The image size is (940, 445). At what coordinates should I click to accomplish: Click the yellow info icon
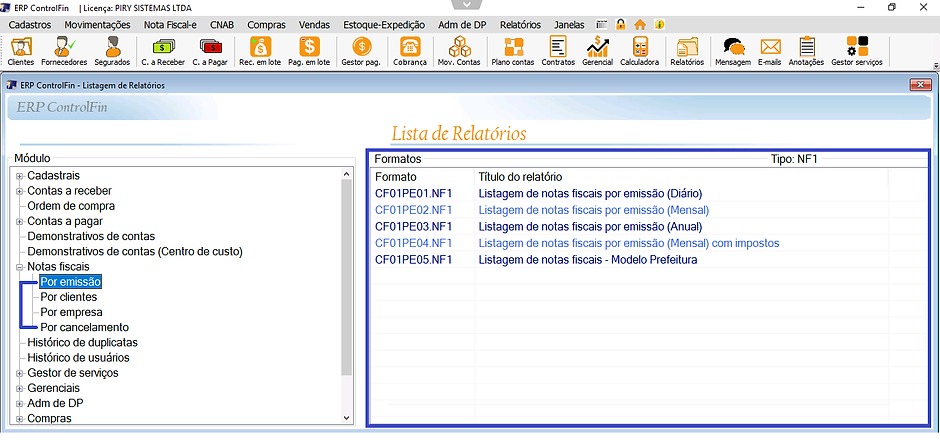(x=659, y=25)
